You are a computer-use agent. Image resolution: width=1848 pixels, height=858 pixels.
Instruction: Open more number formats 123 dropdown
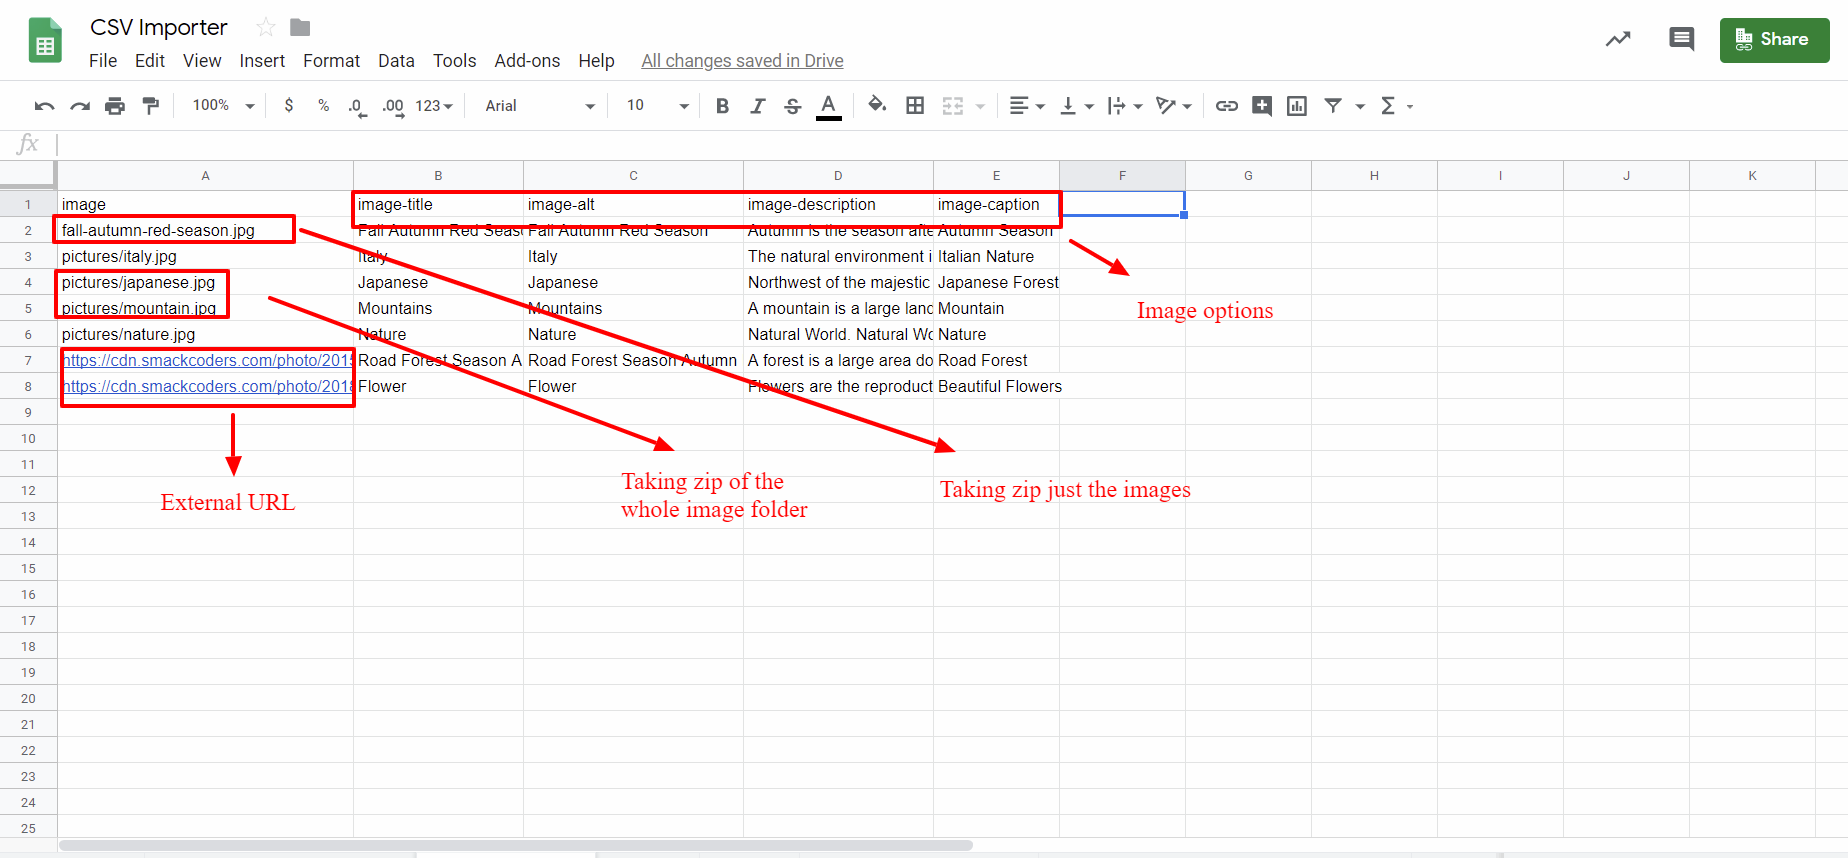click(x=434, y=106)
